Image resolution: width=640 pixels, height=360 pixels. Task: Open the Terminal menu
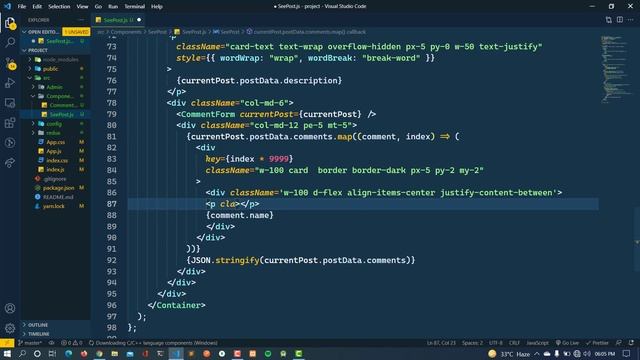[x=134, y=7]
